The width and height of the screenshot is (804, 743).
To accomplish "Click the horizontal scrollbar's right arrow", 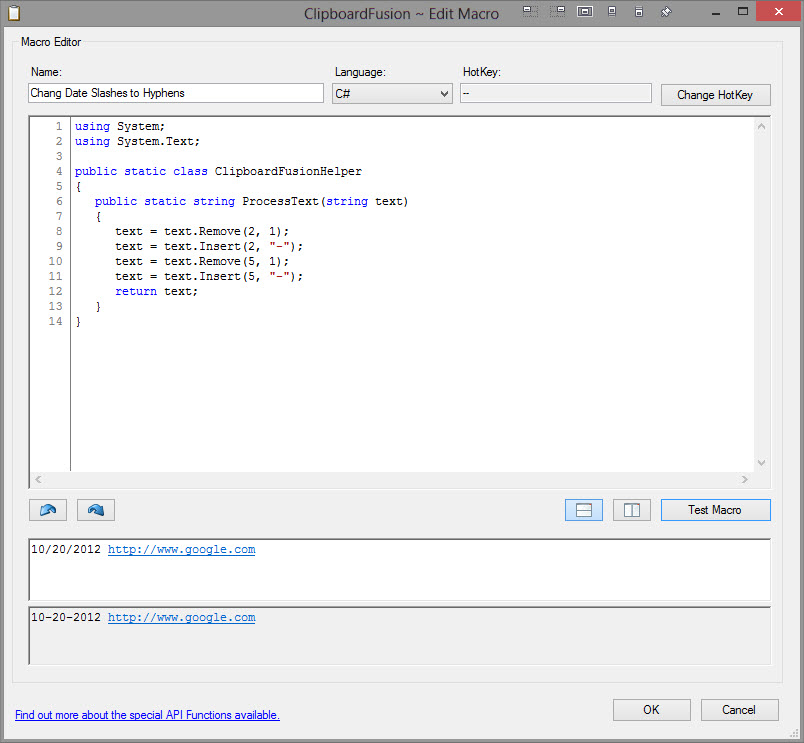I will pyautogui.click(x=744, y=480).
